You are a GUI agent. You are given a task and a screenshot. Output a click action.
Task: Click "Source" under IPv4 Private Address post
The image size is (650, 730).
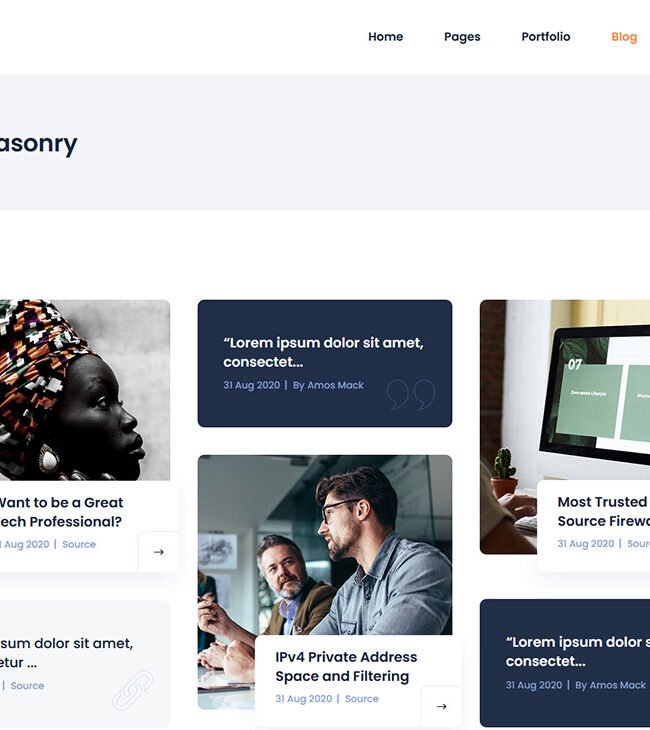362,699
